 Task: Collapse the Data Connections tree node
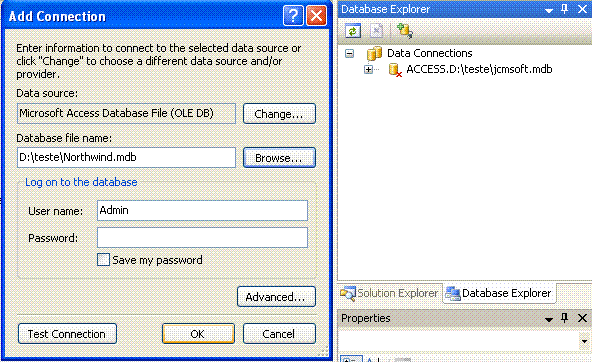coord(350,53)
